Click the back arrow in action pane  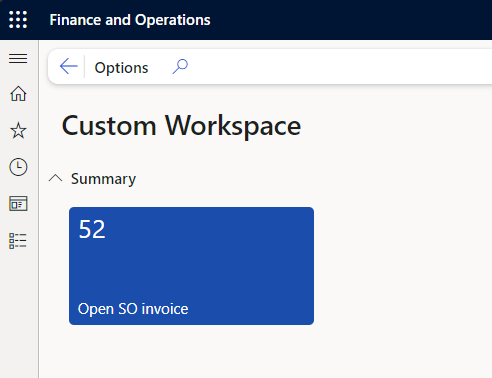point(69,67)
